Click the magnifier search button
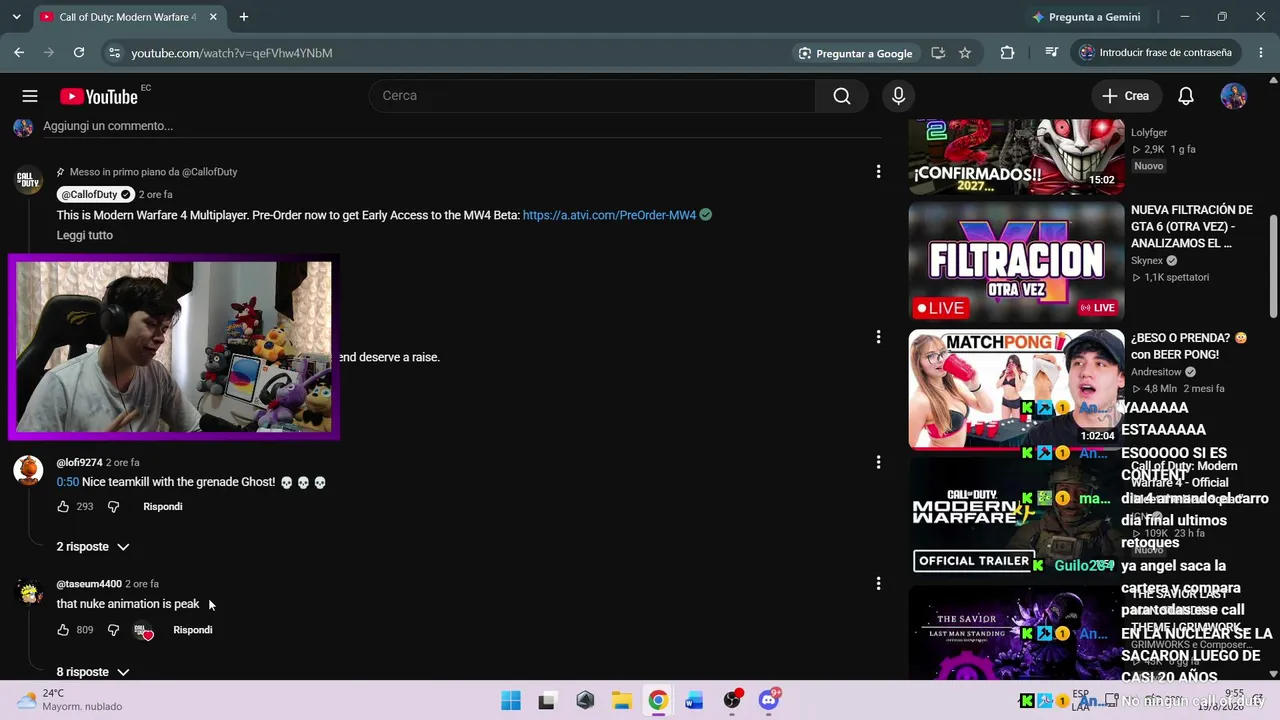The height and width of the screenshot is (720, 1280). click(842, 96)
